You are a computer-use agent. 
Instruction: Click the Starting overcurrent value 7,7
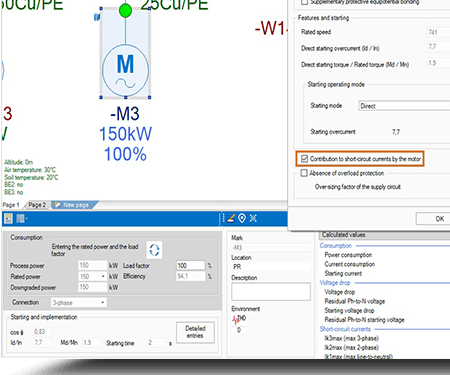(396, 132)
